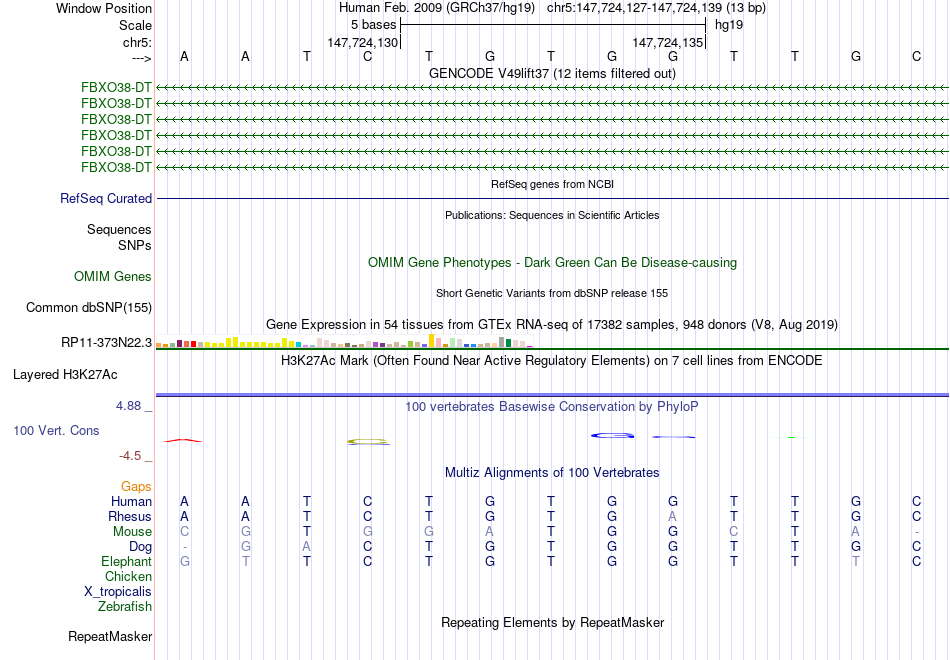Click 'Multiz Alignments of 100 Vertebrates' title
The image size is (950, 660).
click(x=552, y=473)
